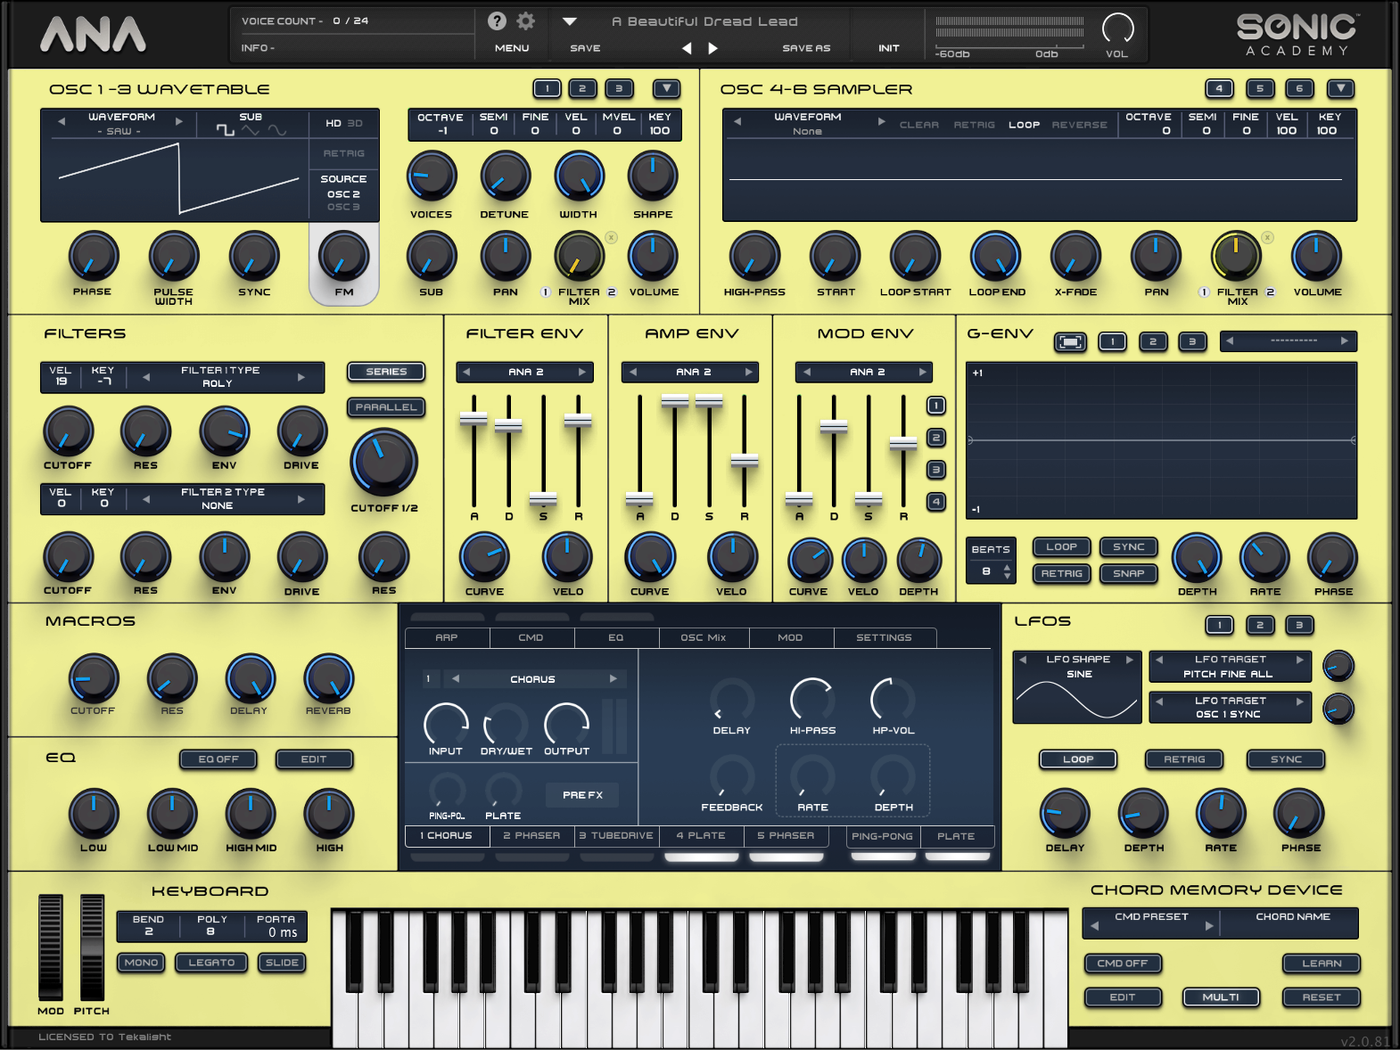
Task: Select oscillator 2 number button
Action: click(582, 89)
